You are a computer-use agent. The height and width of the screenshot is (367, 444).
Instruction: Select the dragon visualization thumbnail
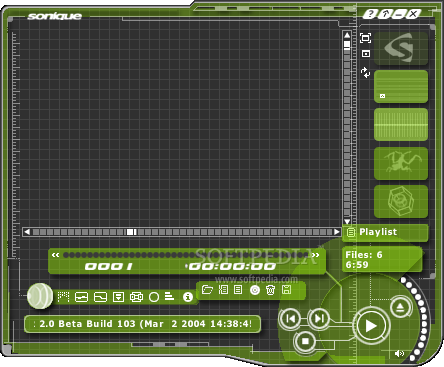(401, 163)
